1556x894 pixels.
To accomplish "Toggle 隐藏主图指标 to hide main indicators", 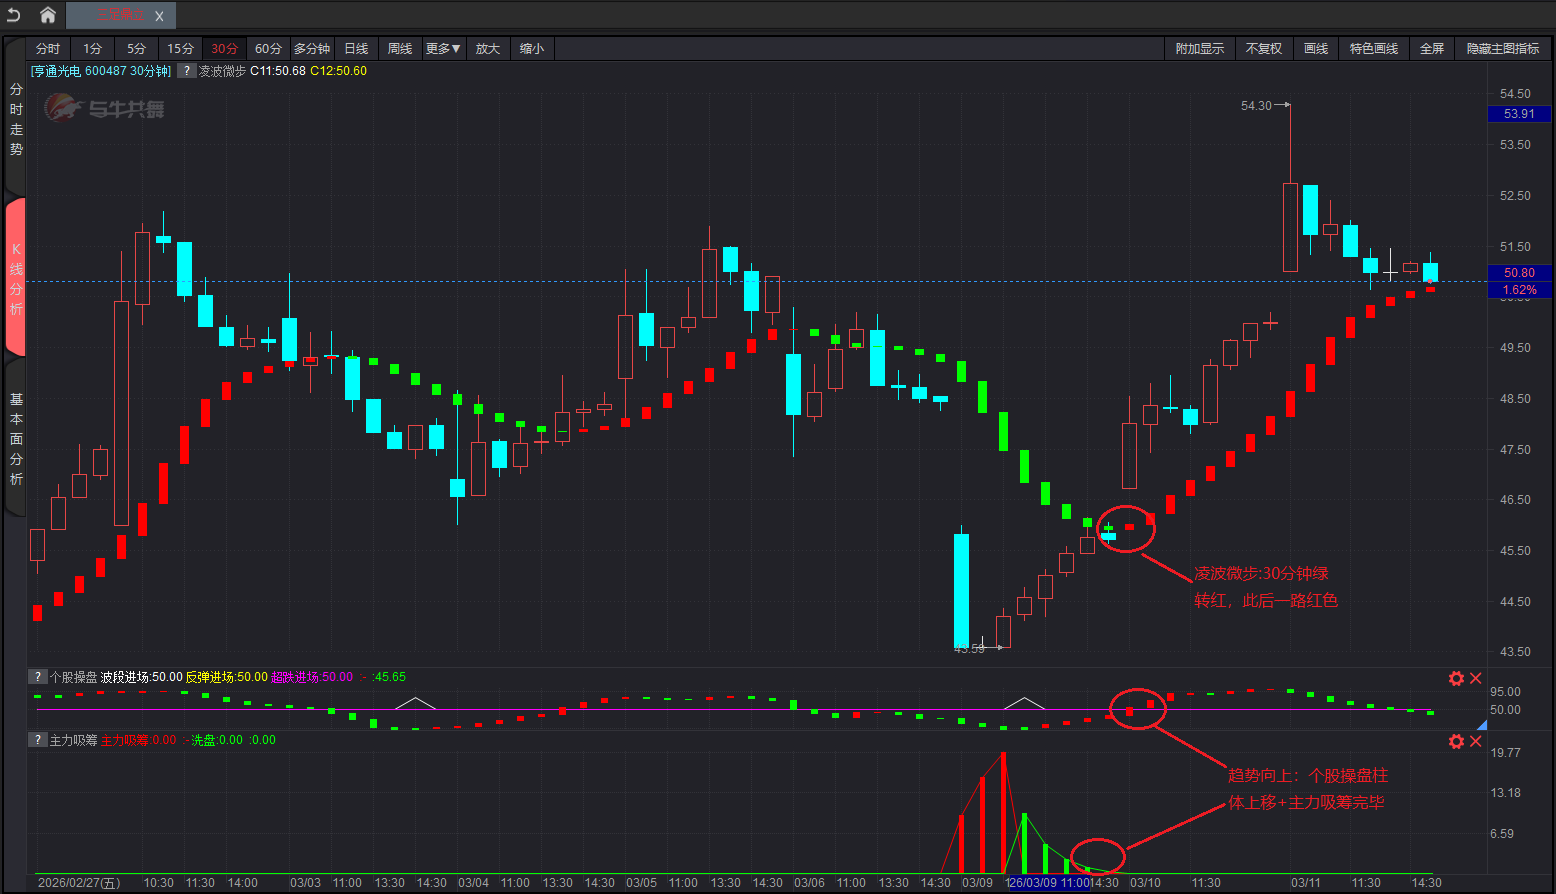I will tap(1503, 49).
